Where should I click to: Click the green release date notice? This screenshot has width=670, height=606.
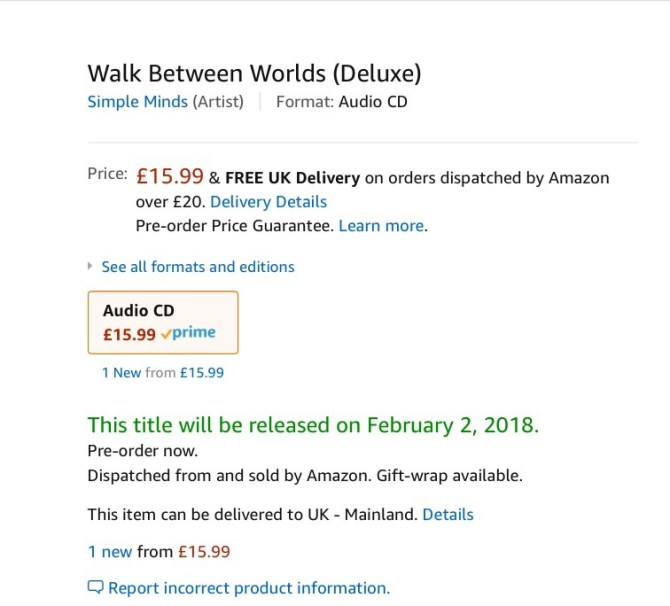[313, 424]
